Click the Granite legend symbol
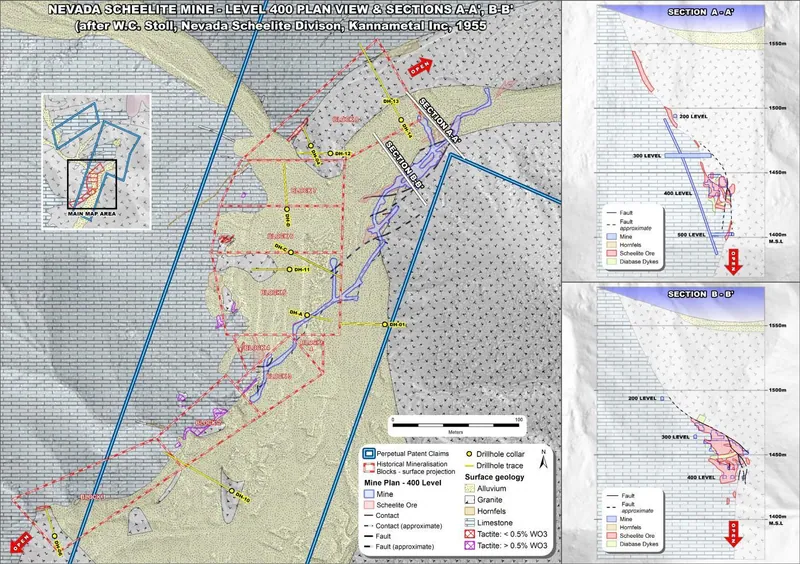800x564 pixels. click(469, 500)
